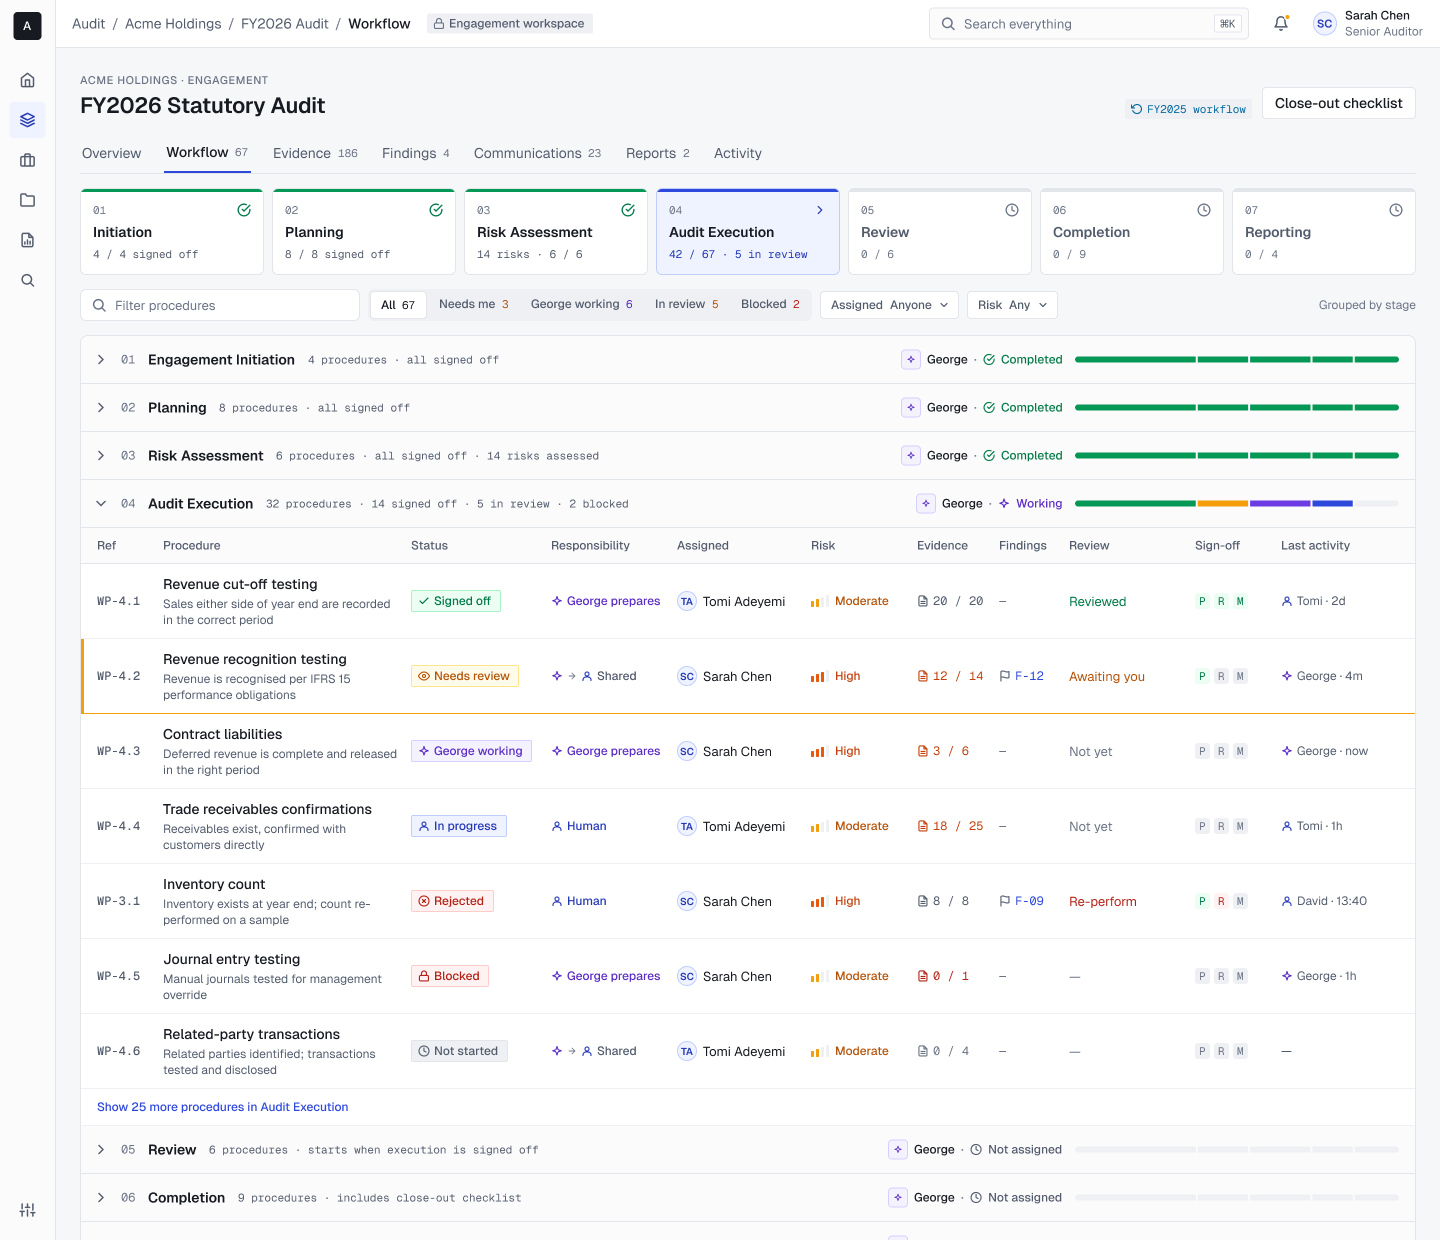Open the FY2025 workflow link
The width and height of the screenshot is (1440, 1240).
pyautogui.click(x=1189, y=109)
